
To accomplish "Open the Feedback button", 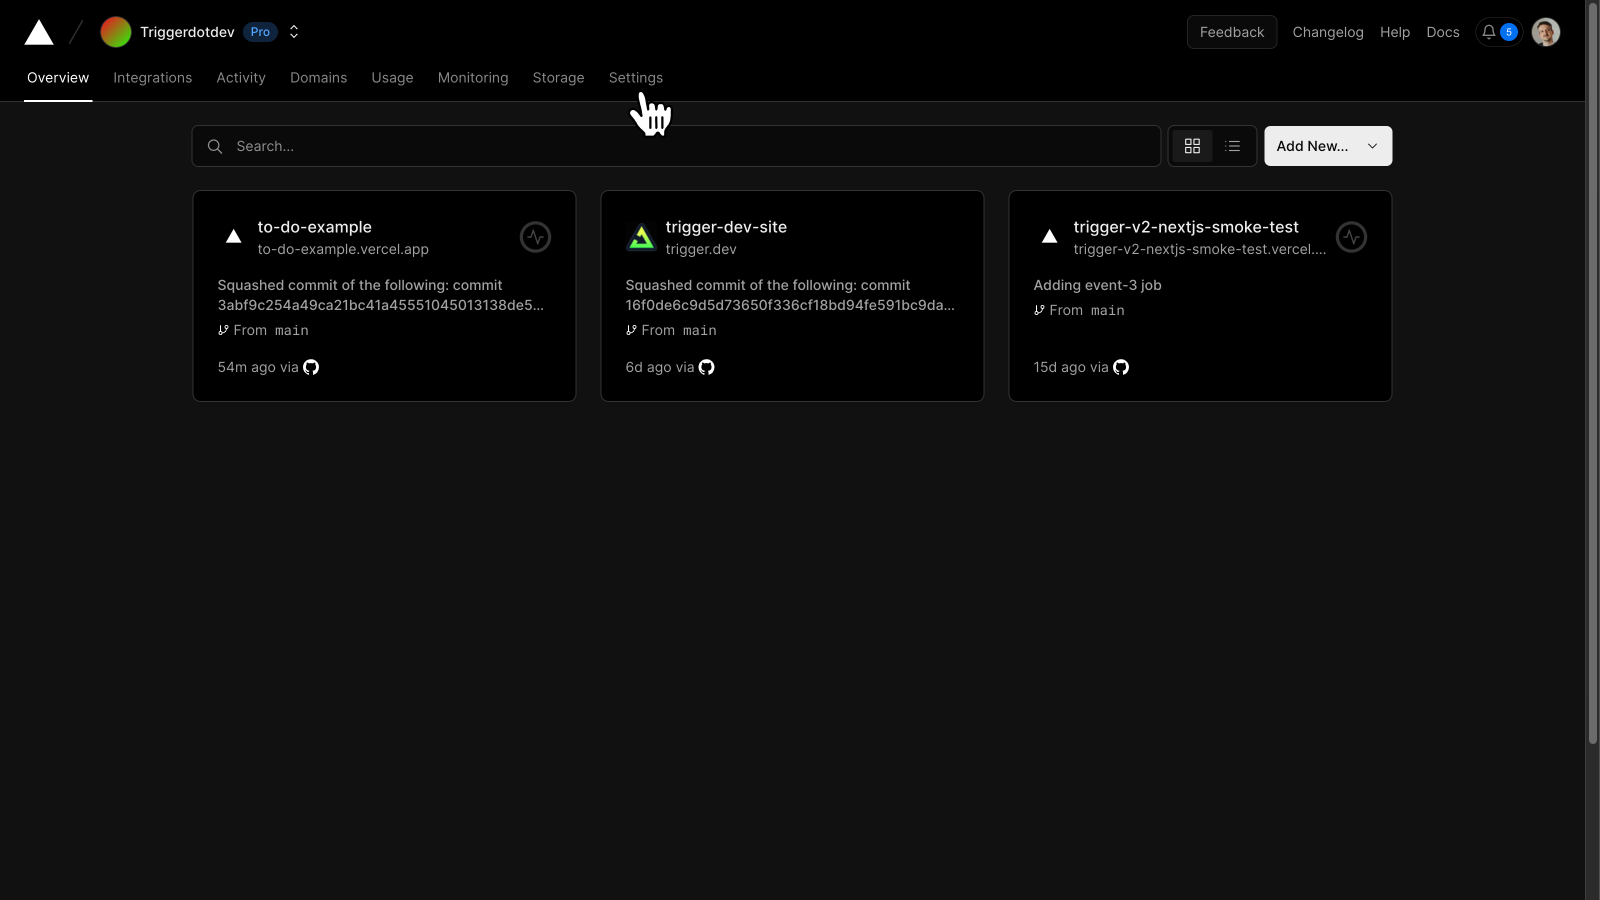I will 1232,32.
